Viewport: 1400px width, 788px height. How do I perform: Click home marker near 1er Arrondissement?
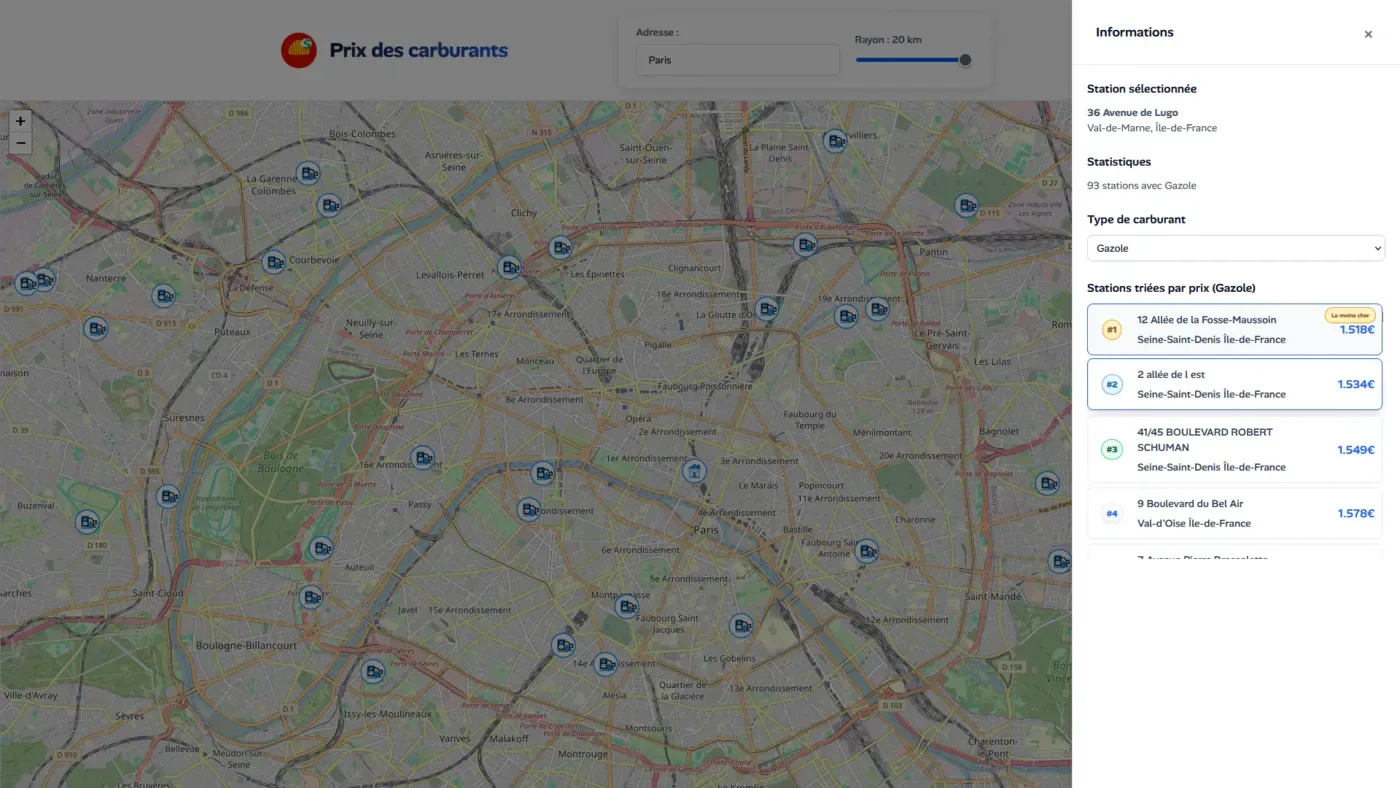pos(694,471)
